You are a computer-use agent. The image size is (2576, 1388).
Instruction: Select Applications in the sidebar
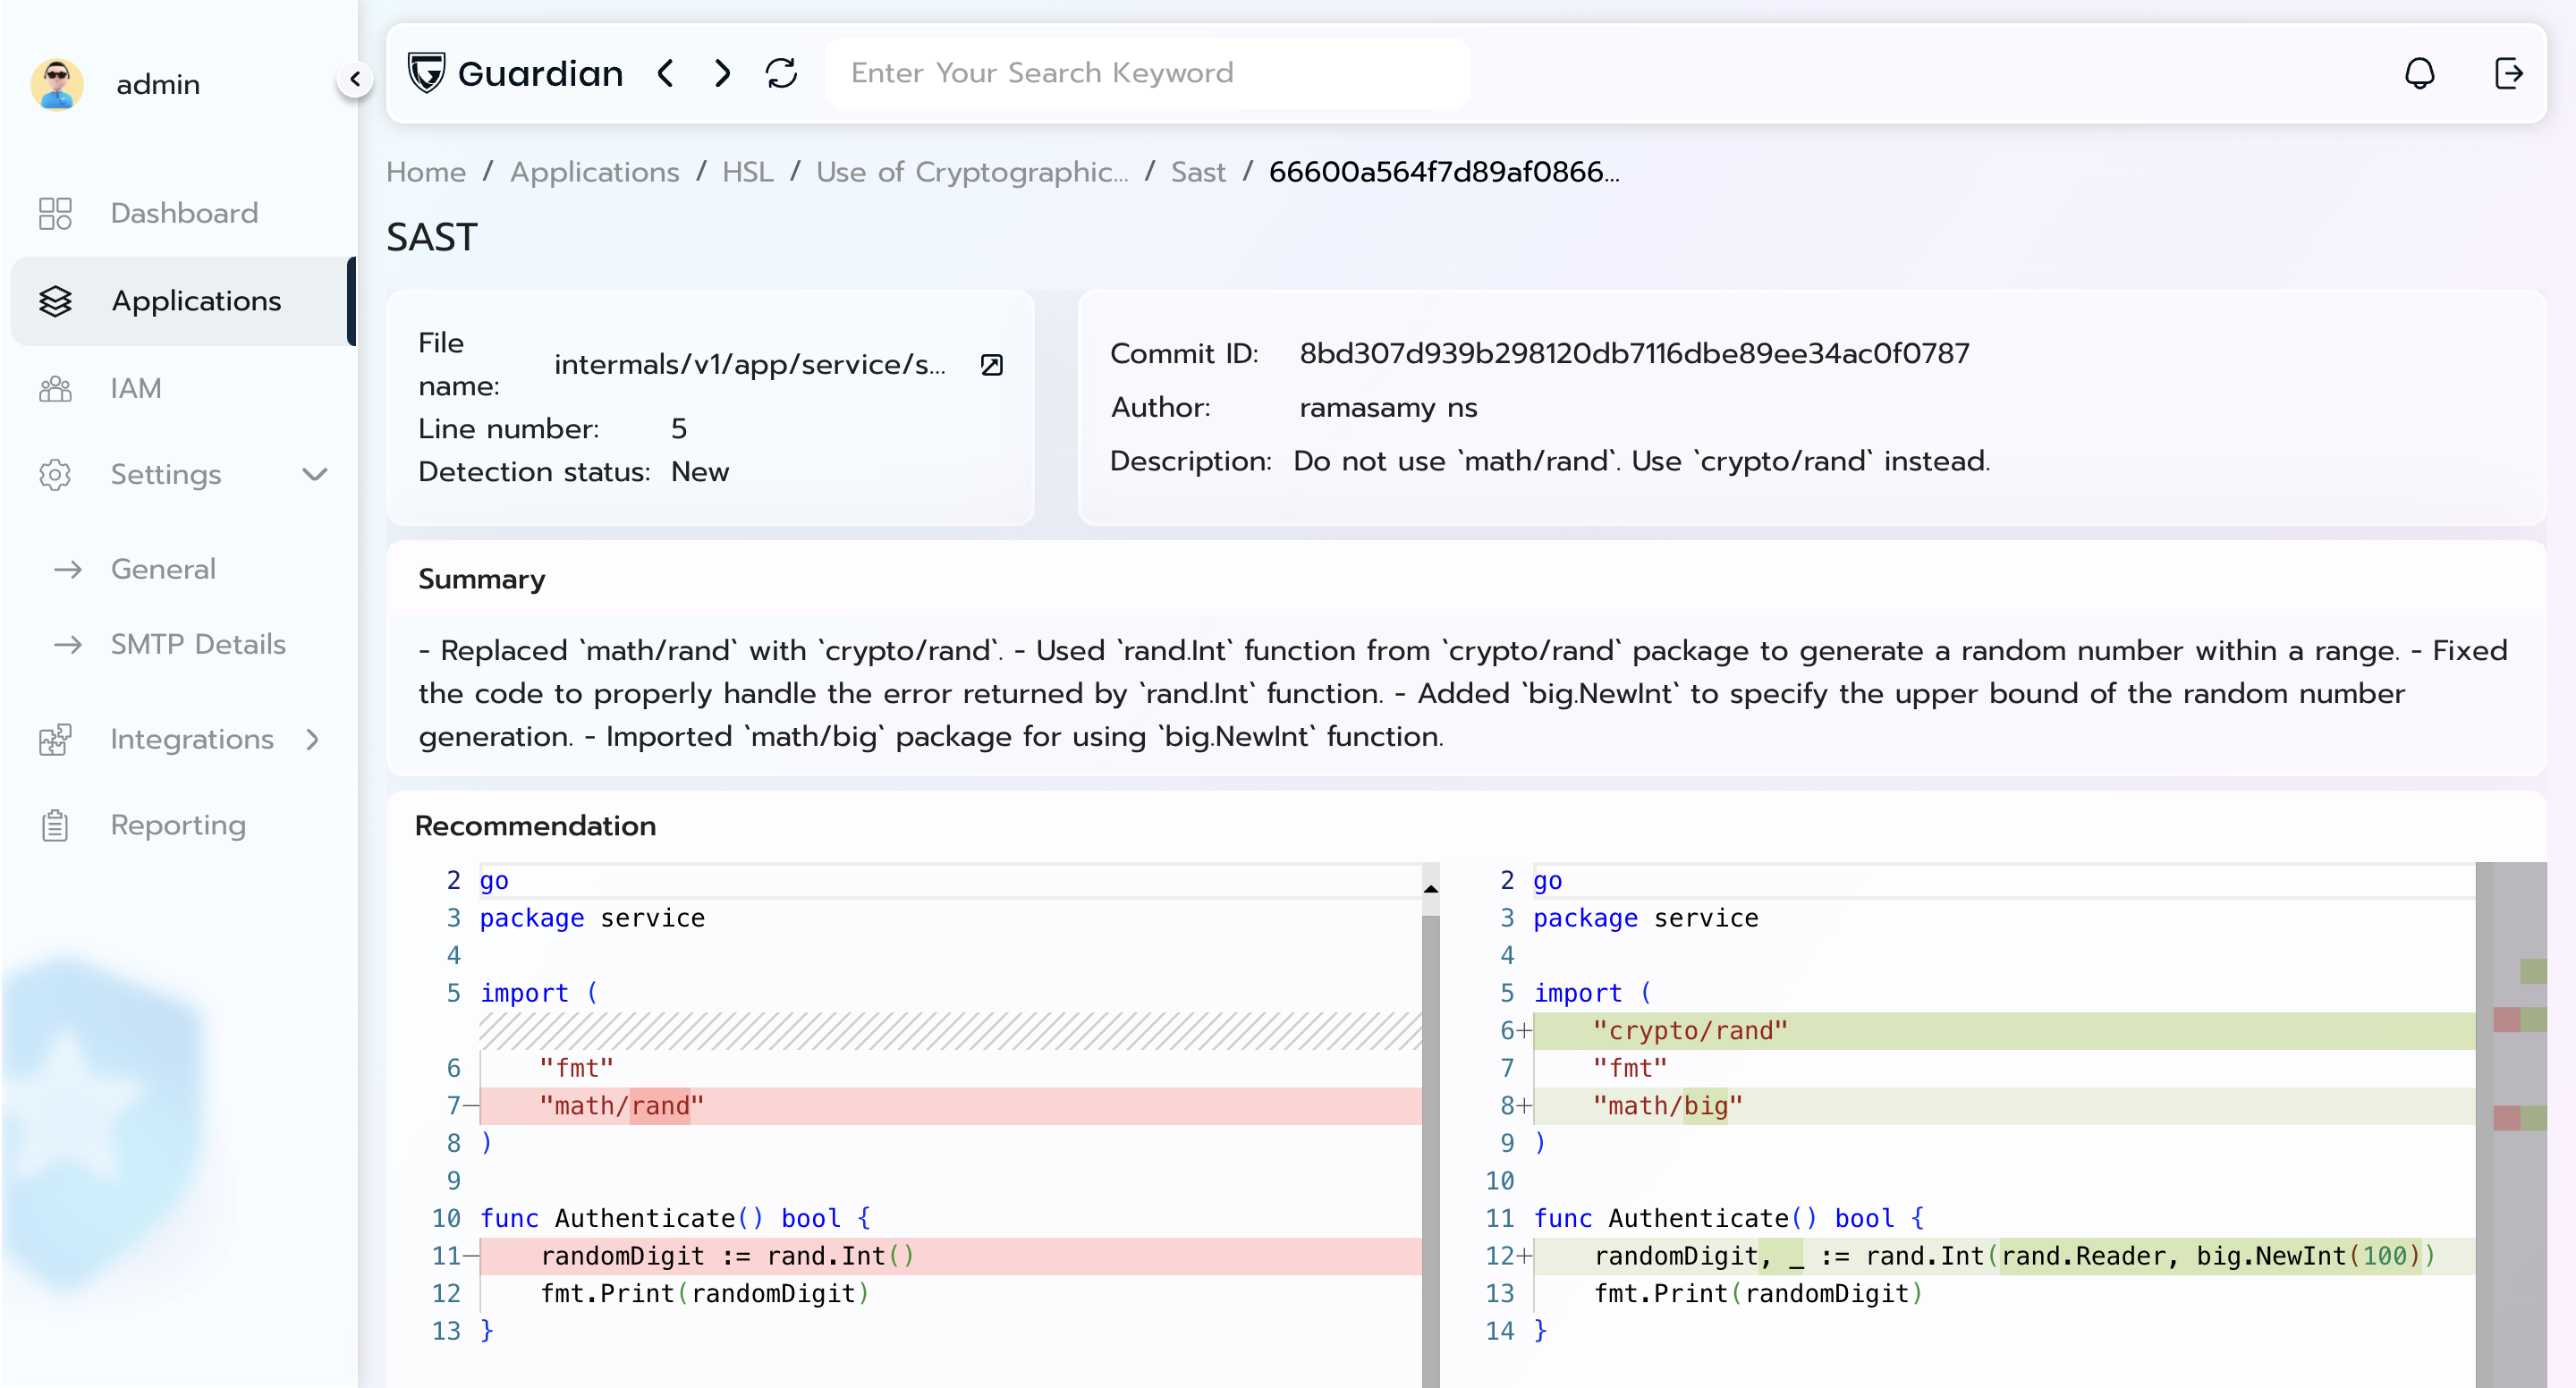pos(184,301)
